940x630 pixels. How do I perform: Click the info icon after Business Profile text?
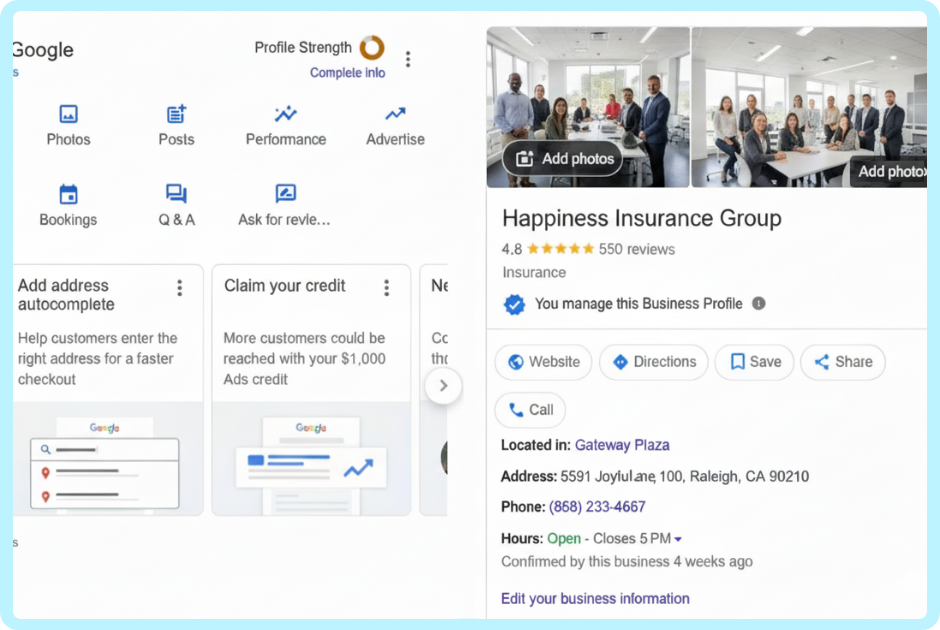pos(758,303)
